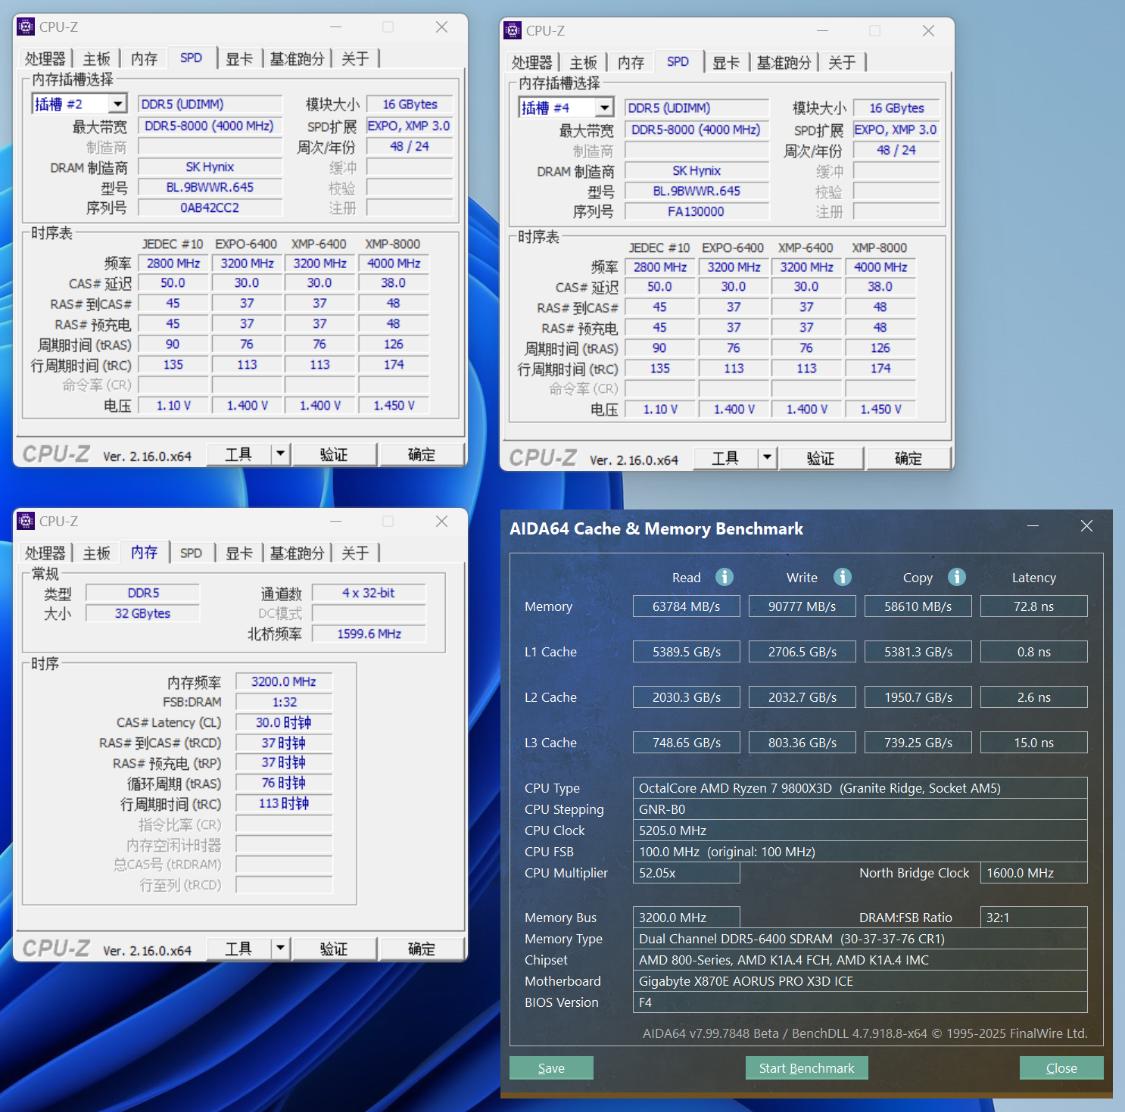Click the CPU-Z logo in the slot #2 SPD window footer
Viewport: 1125px width, 1112px height.
pos(58,453)
